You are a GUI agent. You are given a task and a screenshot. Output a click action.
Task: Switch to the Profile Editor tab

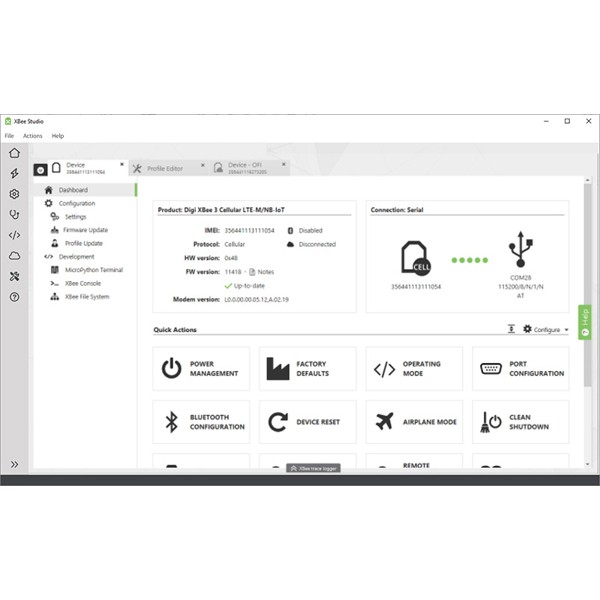165,168
